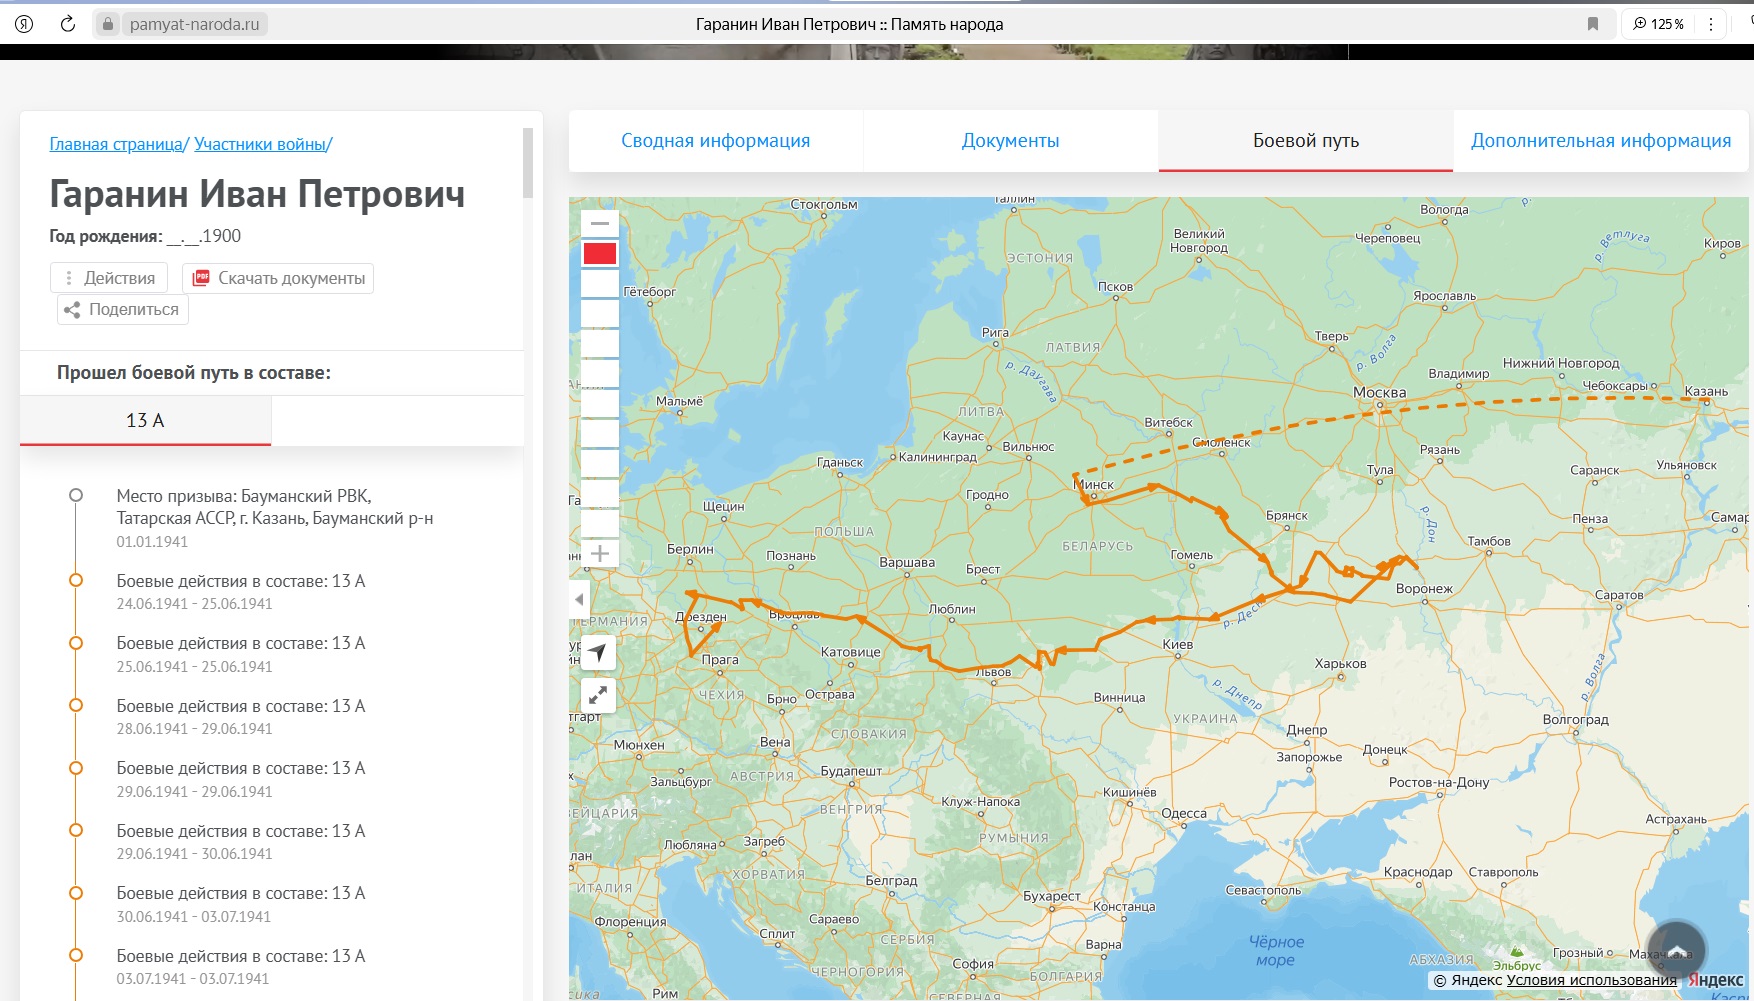Select the Место призыва timeline marker
1754x1001 pixels.
tap(76, 495)
